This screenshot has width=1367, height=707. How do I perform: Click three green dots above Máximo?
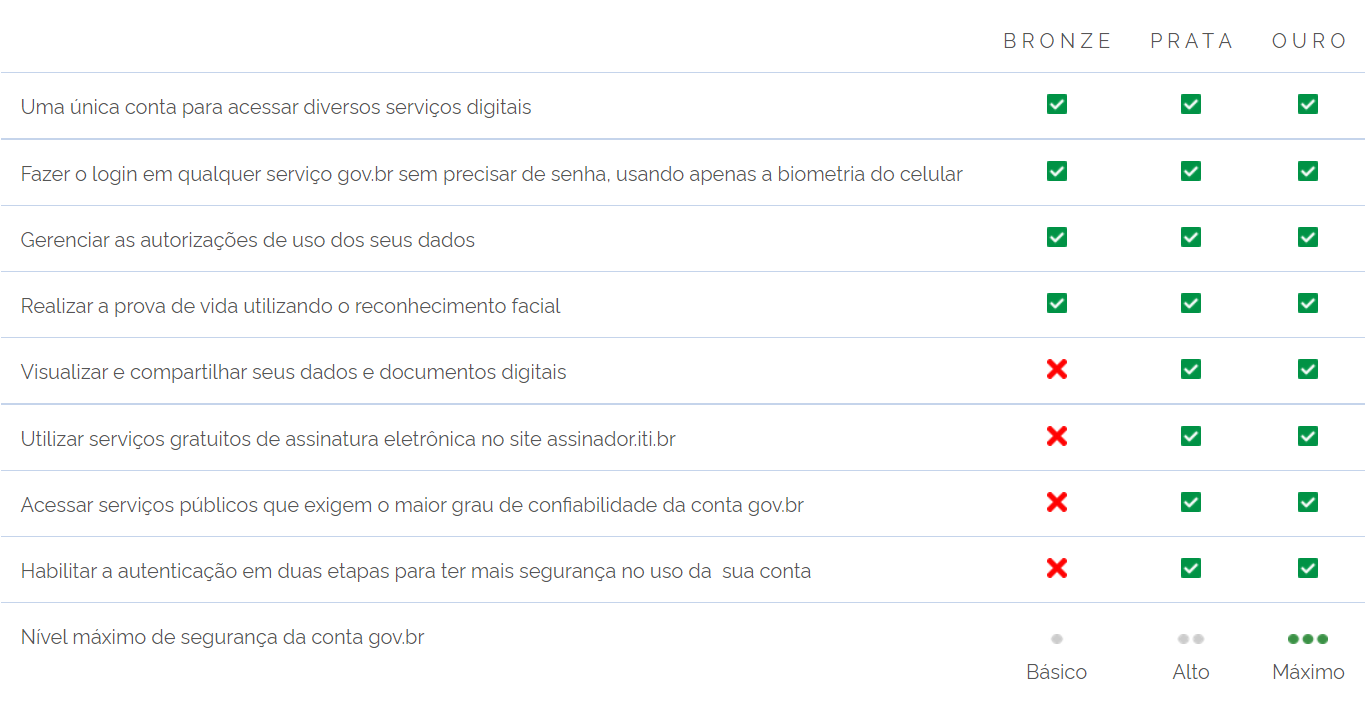pos(1308,639)
